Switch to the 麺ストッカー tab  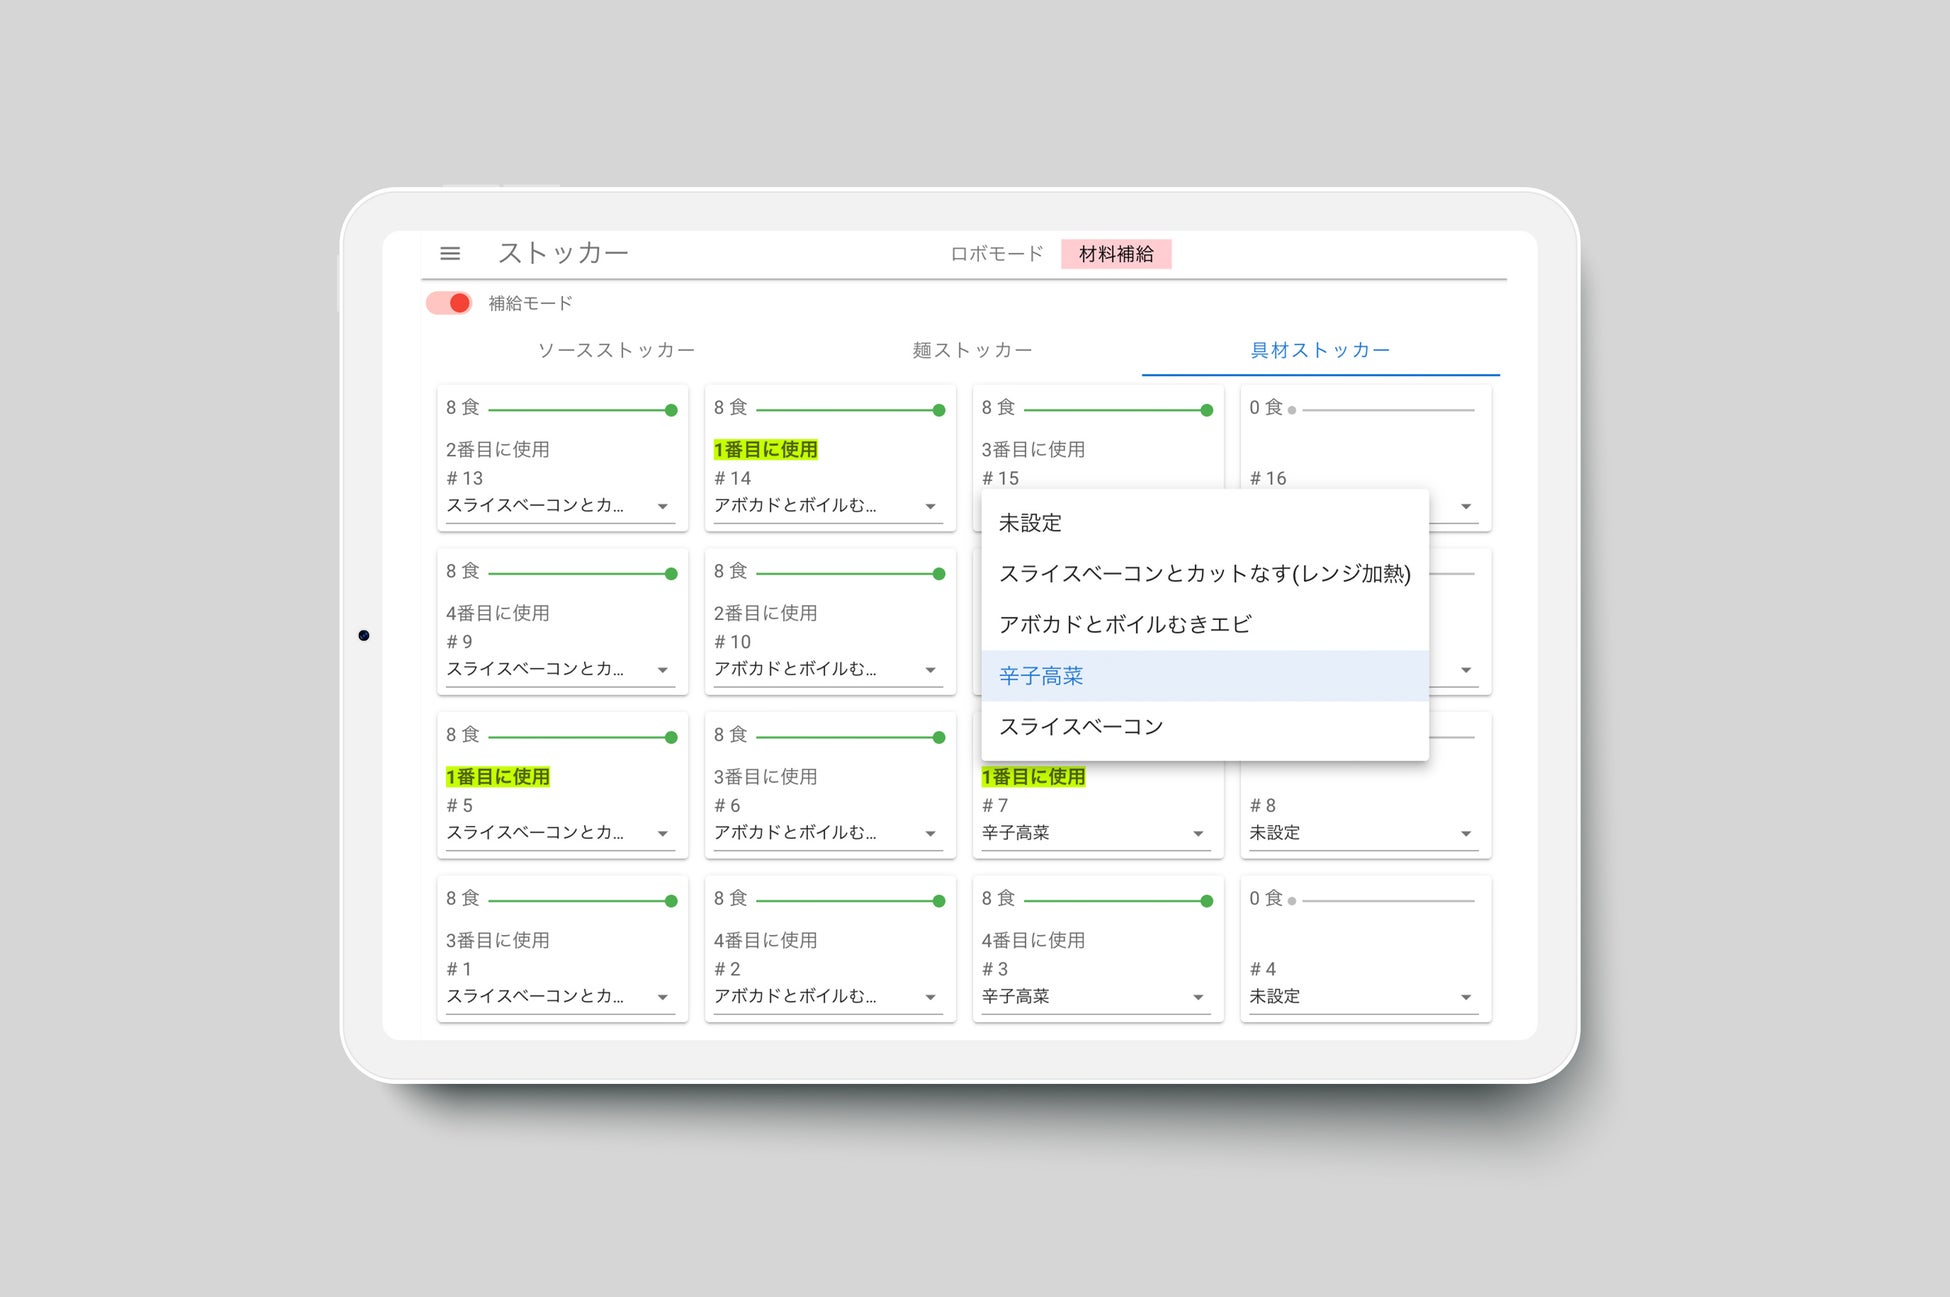pos(972,350)
